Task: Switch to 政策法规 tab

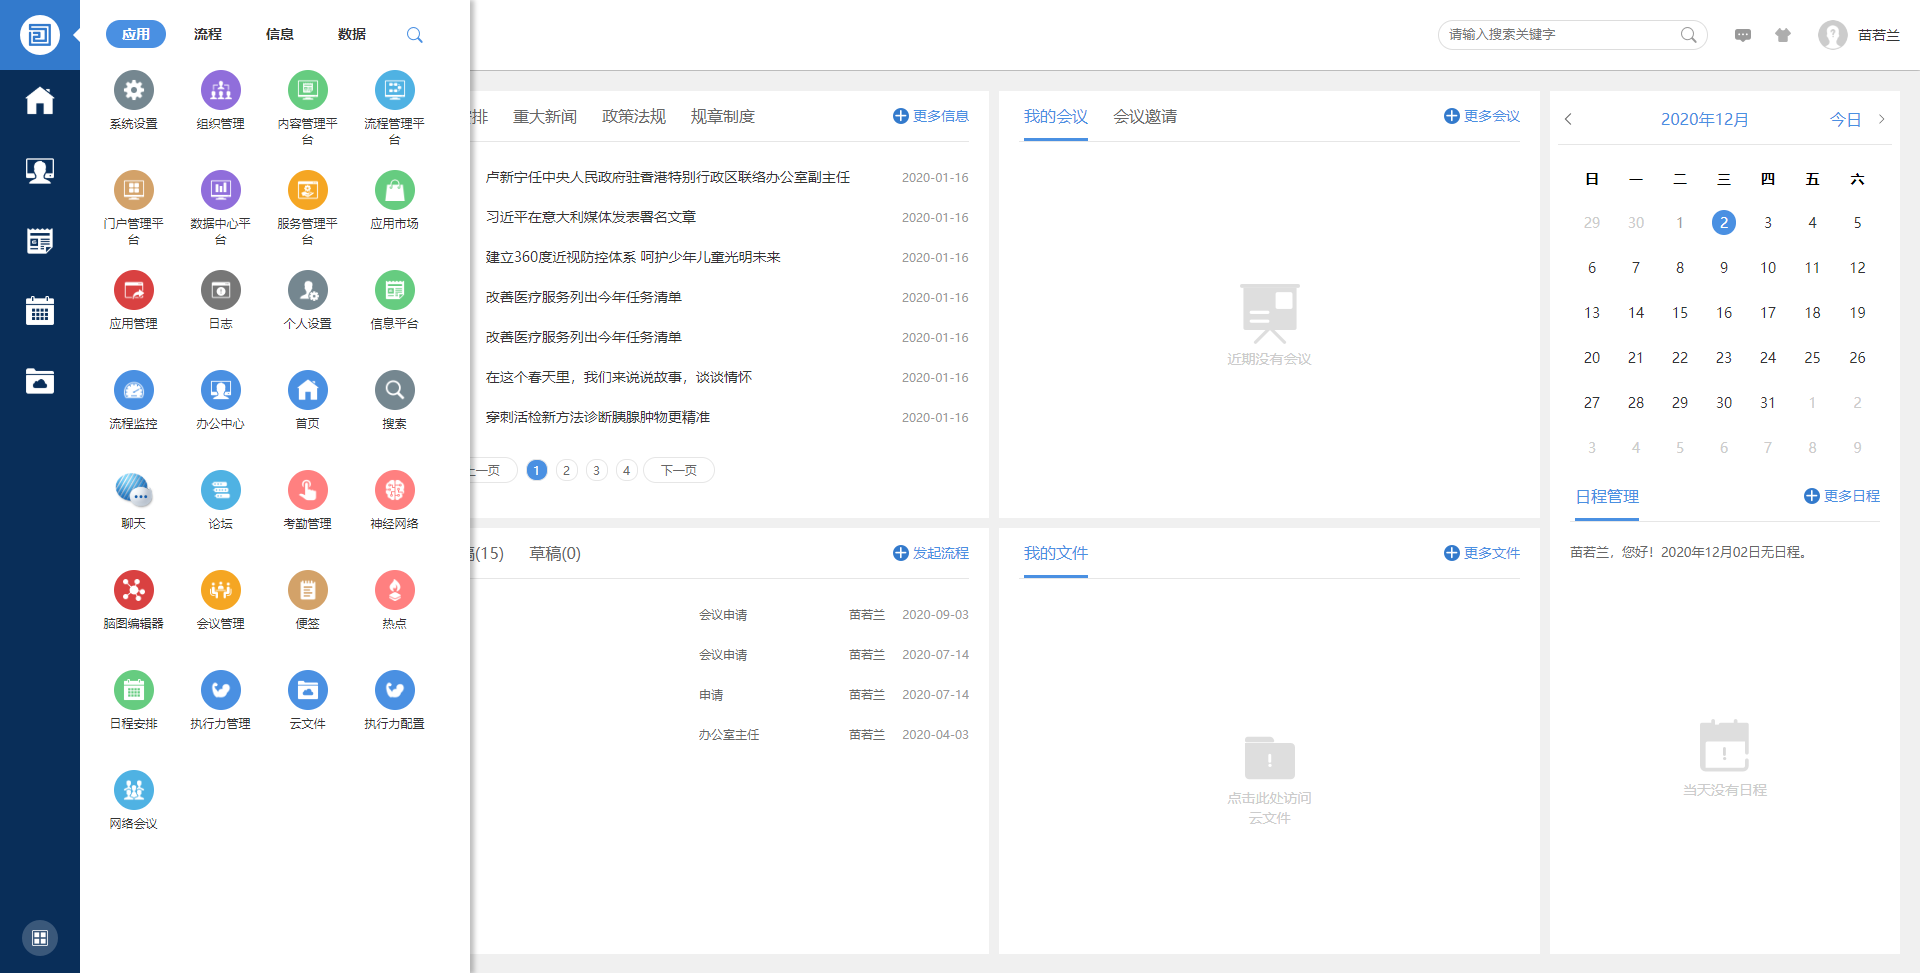Action: 634,117
